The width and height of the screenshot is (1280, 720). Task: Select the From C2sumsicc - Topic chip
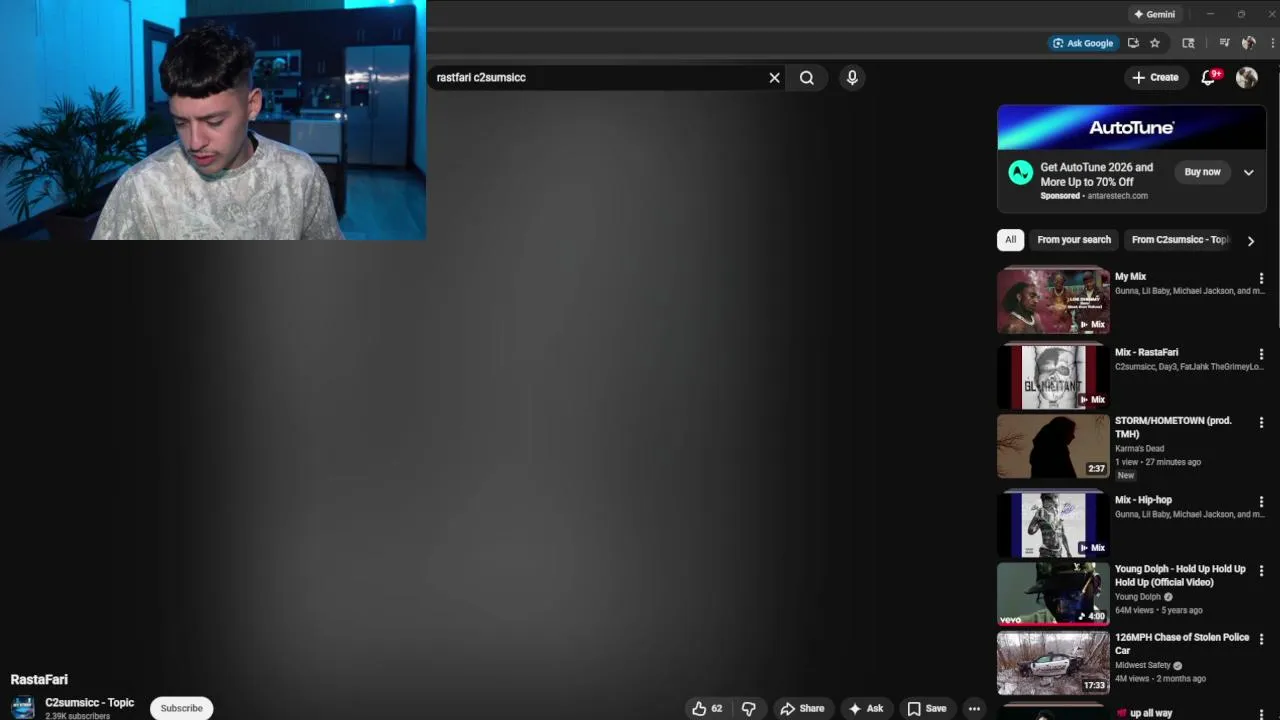pyautogui.click(x=1180, y=240)
